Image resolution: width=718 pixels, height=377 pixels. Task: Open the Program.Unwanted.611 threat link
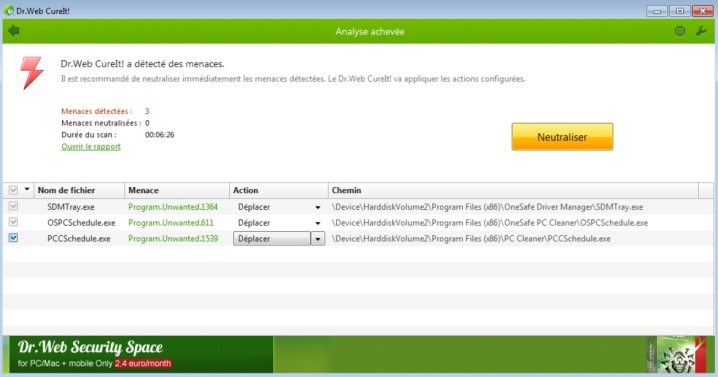coord(170,223)
